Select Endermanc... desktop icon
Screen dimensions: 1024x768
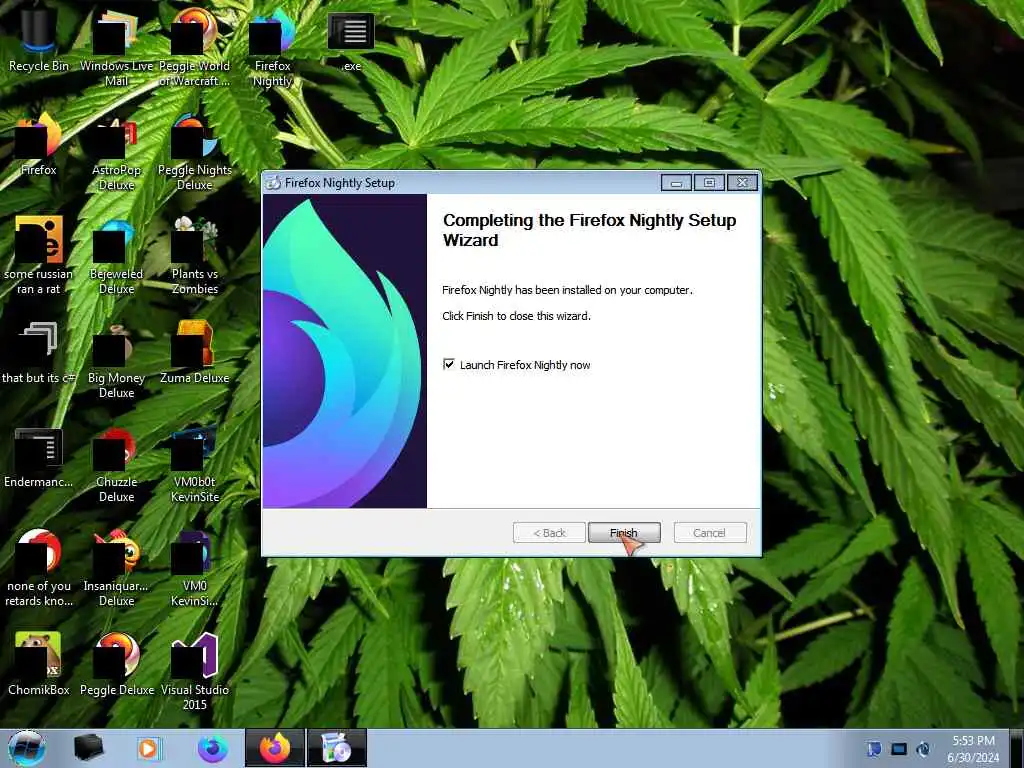(39, 457)
